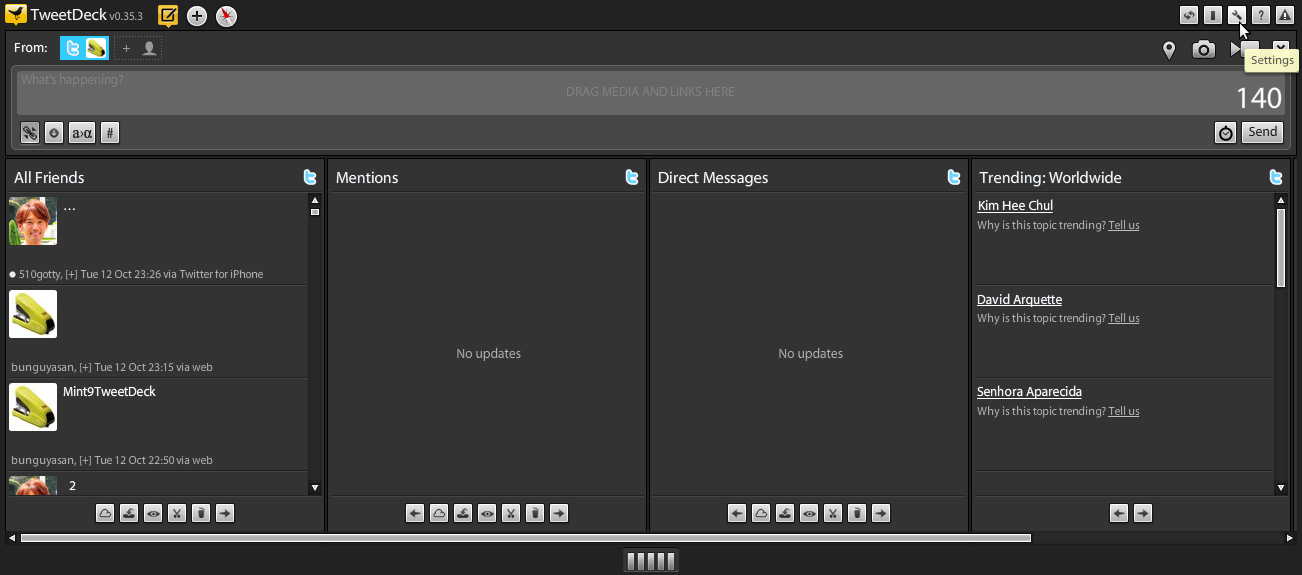1302x575 pixels.
Task: Add another account next to From
Action: (x=138, y=48)
